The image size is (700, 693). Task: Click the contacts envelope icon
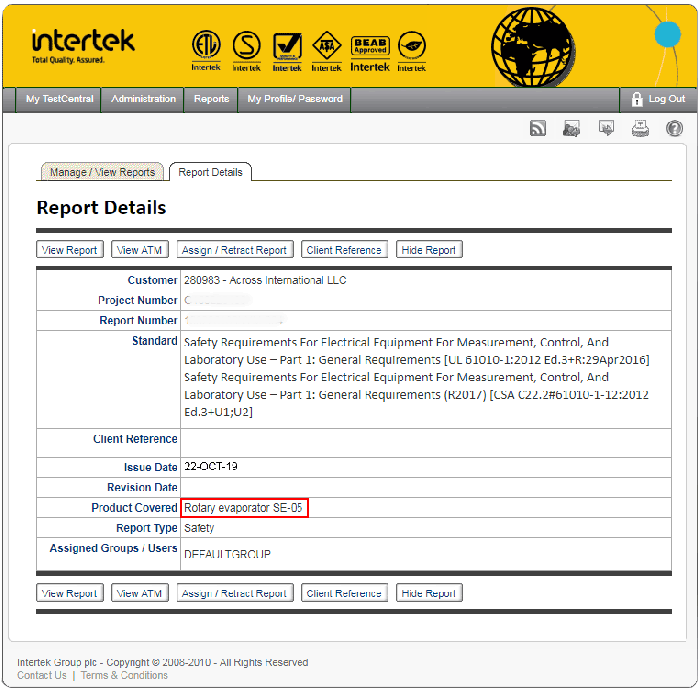[x=572, y=128]
